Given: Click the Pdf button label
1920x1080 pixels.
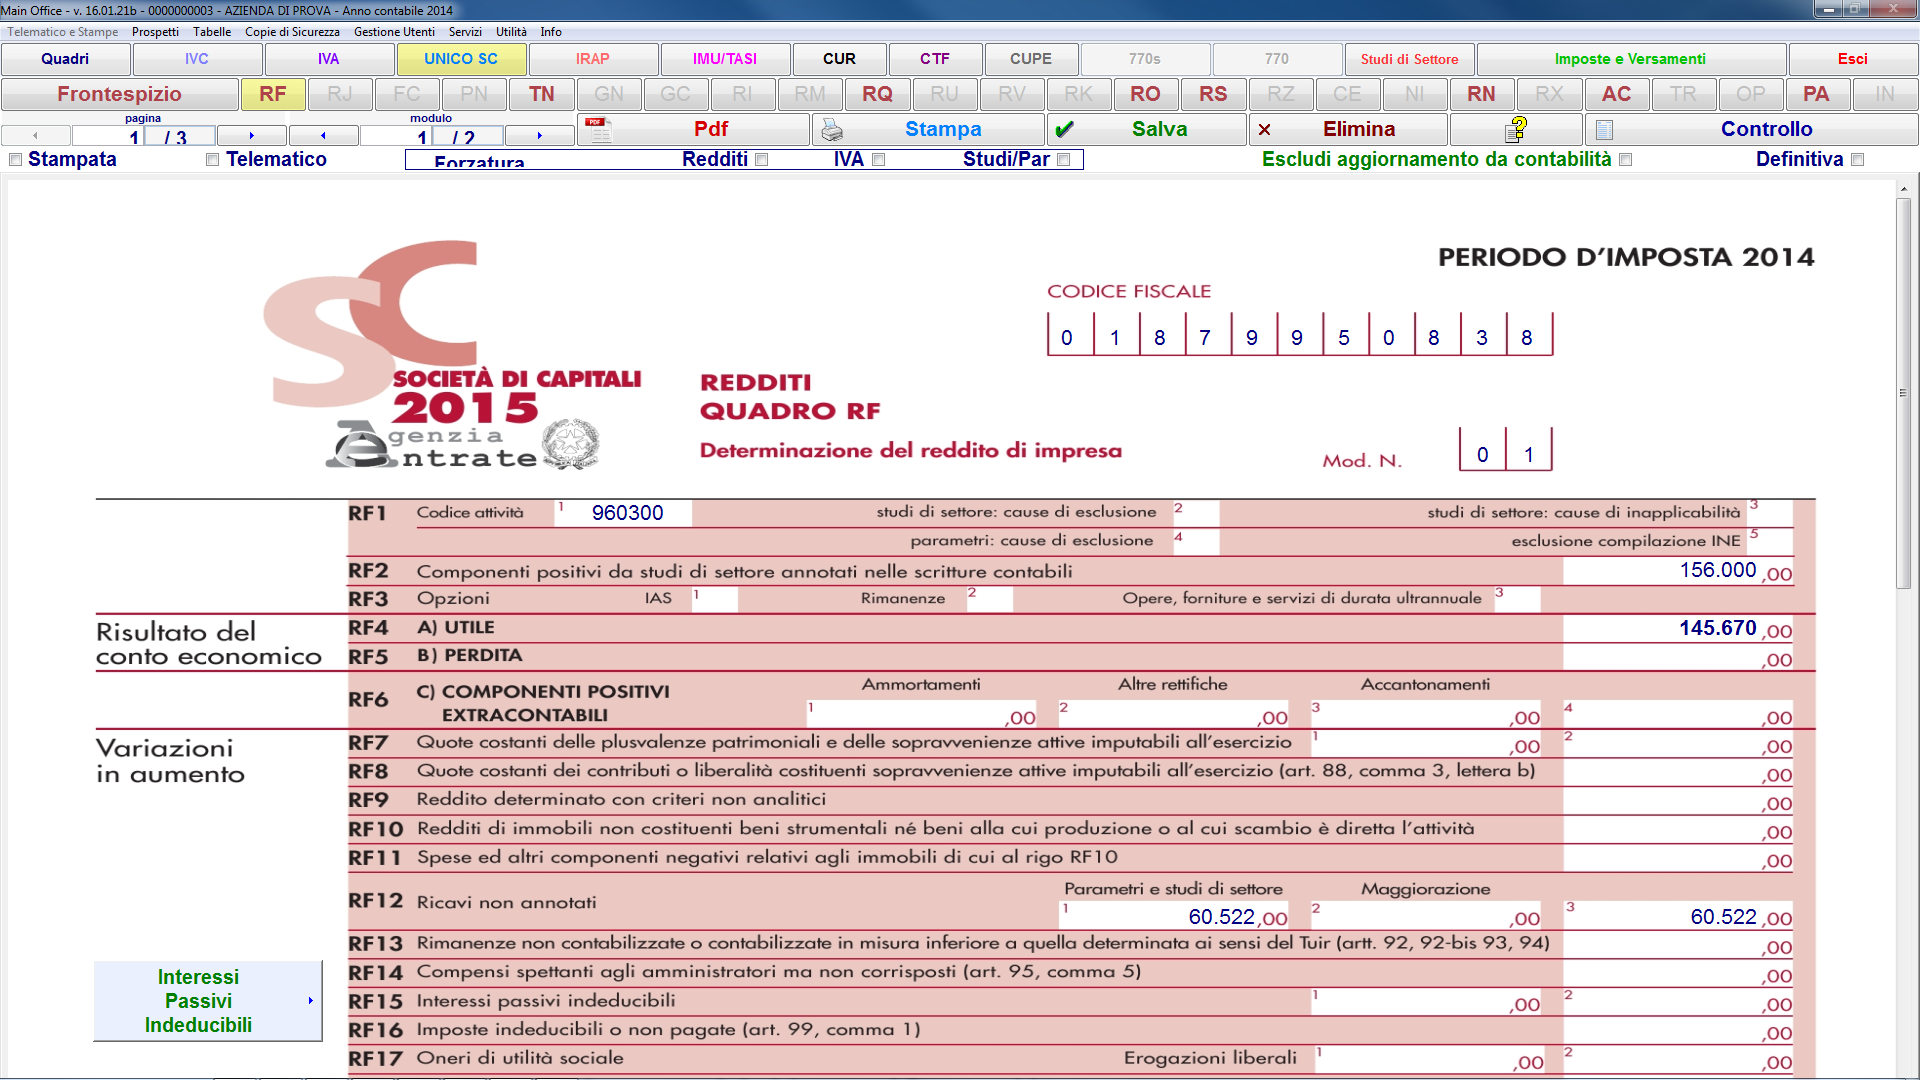Looking at the screenshot, I should point(711,129).
